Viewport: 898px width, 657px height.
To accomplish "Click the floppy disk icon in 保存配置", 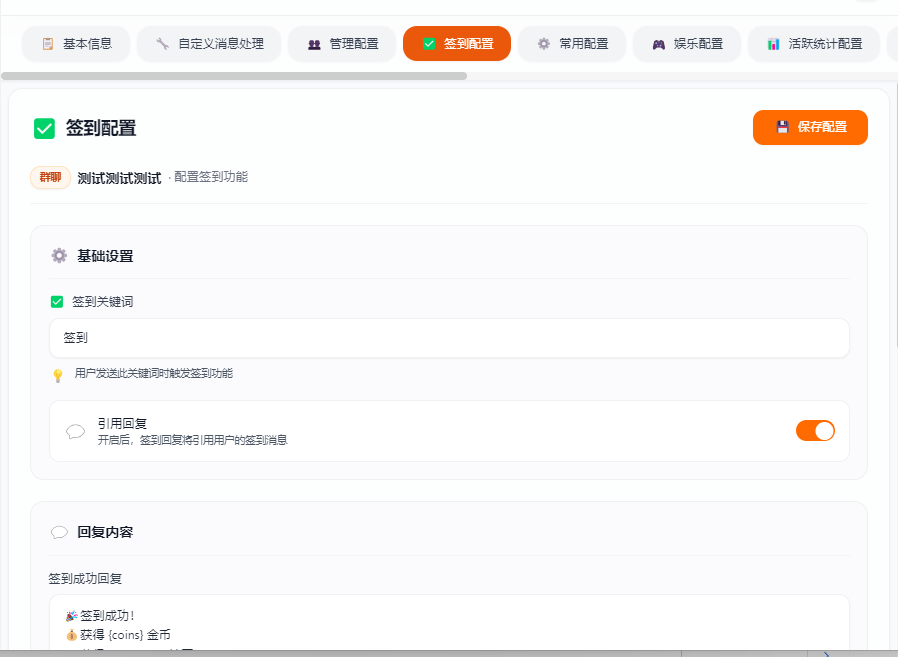I will pyautogui.click(x=782, y=127).
